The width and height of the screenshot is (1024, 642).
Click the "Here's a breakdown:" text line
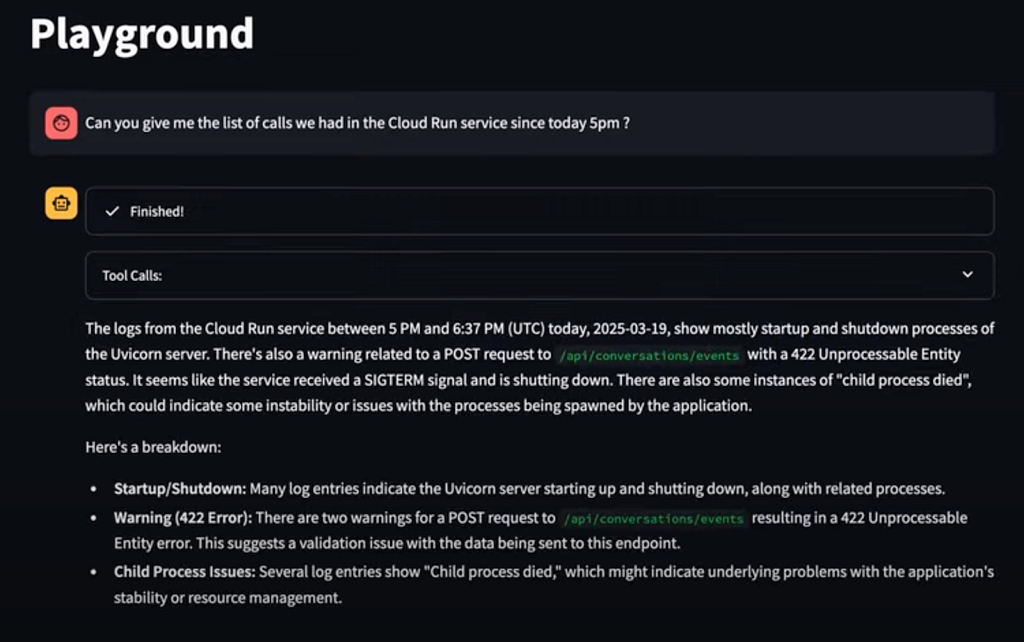pos(153,447)
